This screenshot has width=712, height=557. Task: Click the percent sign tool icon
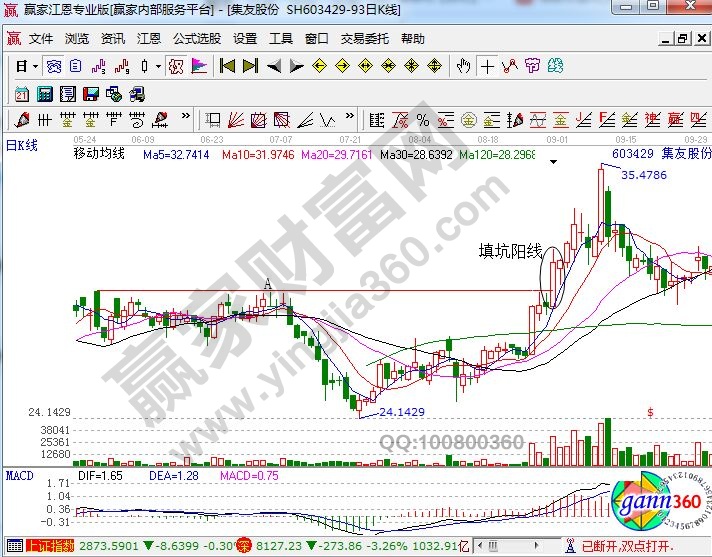pos(423,120)
